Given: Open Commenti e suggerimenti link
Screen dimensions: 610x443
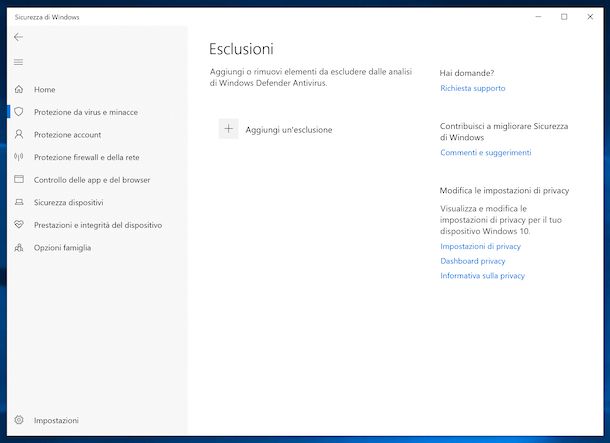Looking at the screenshot, I should [486, 152].
